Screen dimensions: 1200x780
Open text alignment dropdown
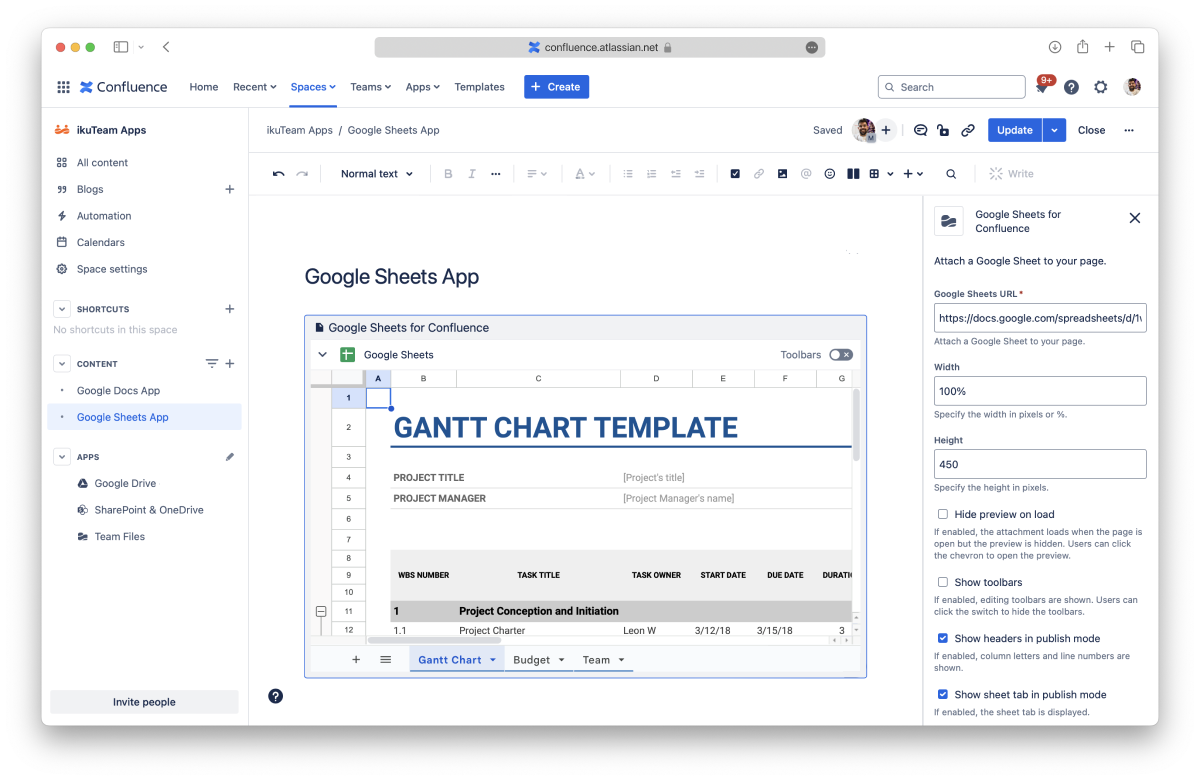point(537,174)
